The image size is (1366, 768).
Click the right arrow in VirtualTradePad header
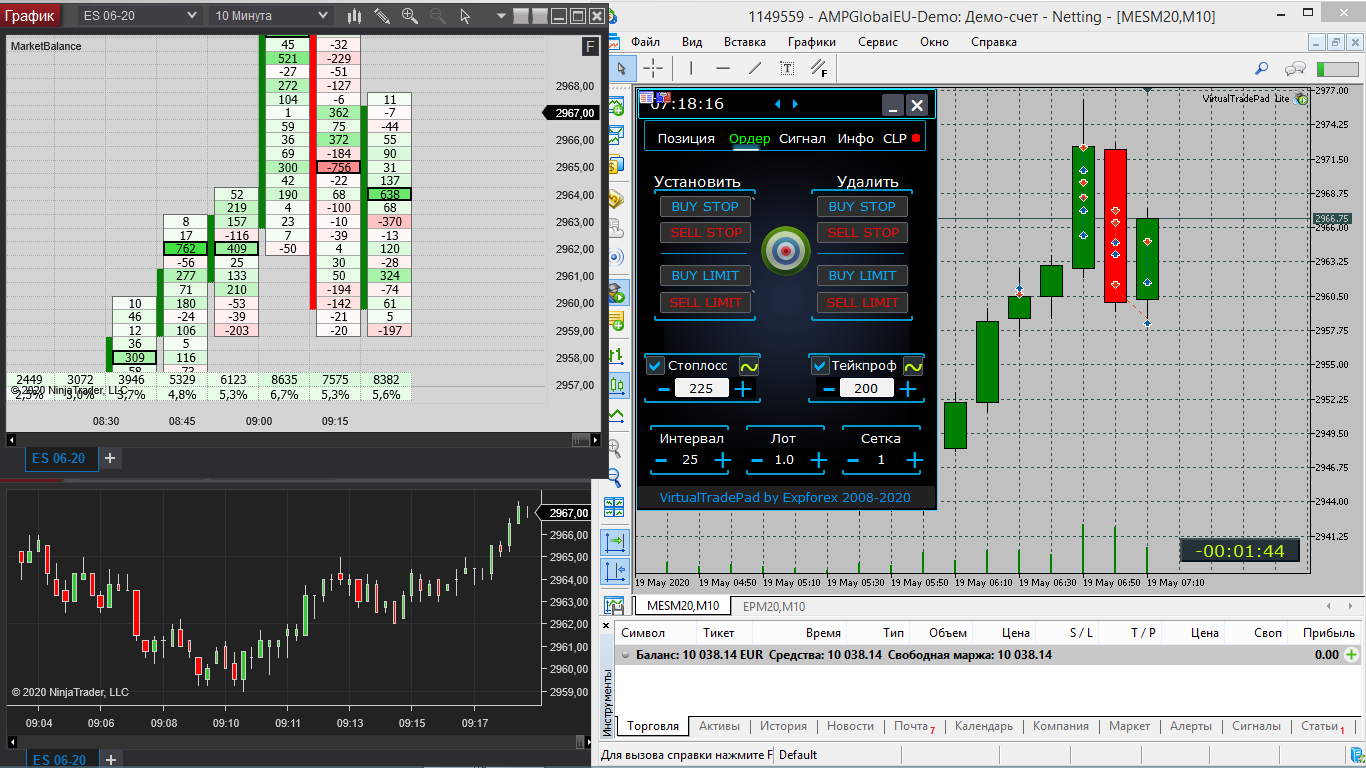pos(796,104)
